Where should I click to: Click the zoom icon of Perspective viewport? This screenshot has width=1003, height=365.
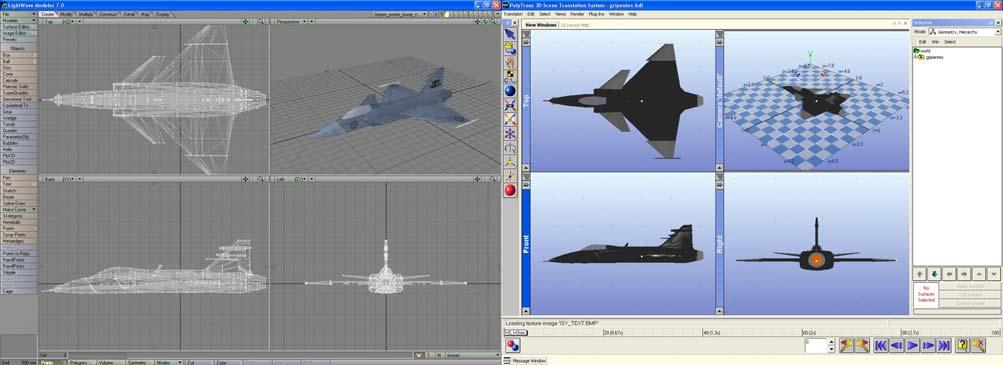coord(493,21)
